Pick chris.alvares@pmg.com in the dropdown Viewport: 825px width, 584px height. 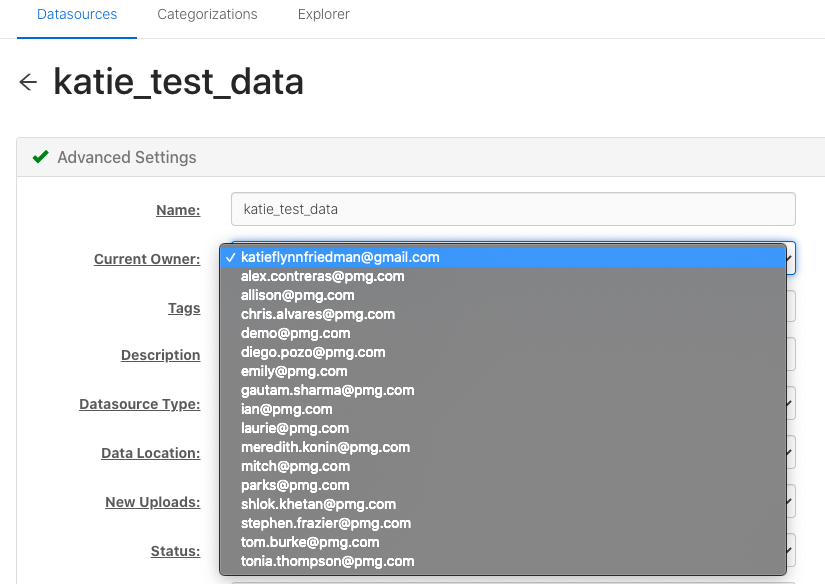pyautogui.click(x=503, y=314)
